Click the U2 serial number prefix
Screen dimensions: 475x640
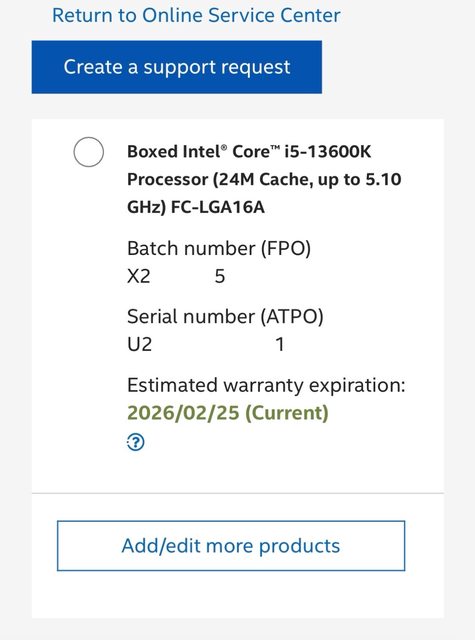[x=140, y=344]
